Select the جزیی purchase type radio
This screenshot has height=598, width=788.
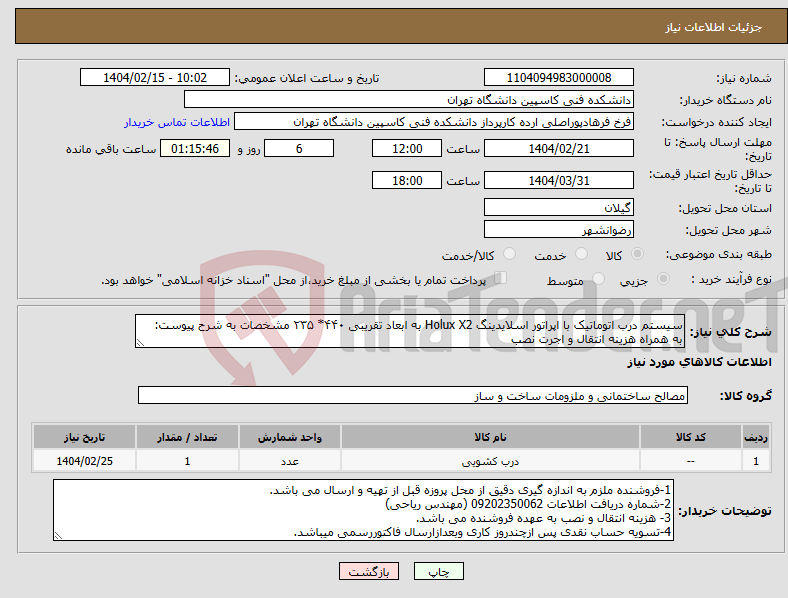[663, 278]
